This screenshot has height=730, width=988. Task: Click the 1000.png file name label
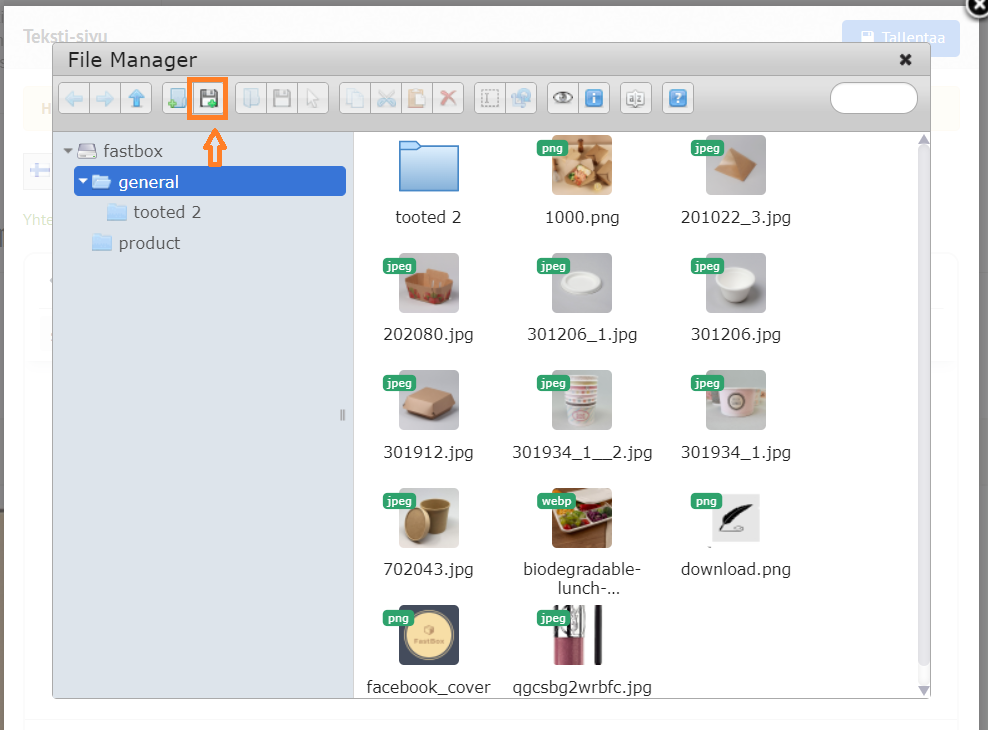coord(582,217)
